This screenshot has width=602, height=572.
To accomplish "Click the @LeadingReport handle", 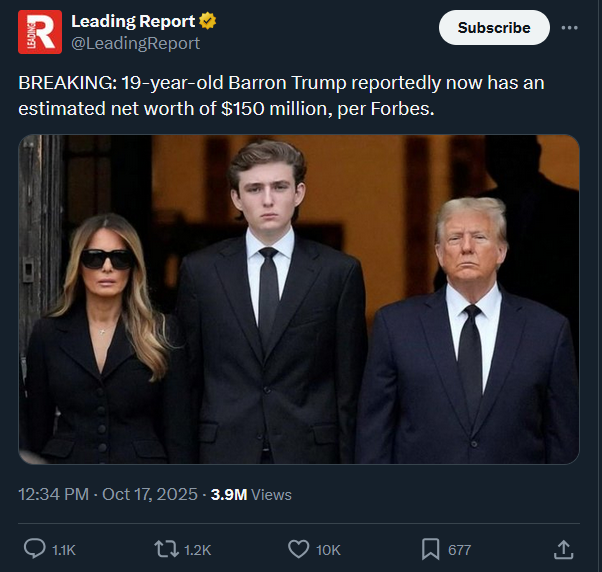I will [135, 43].
